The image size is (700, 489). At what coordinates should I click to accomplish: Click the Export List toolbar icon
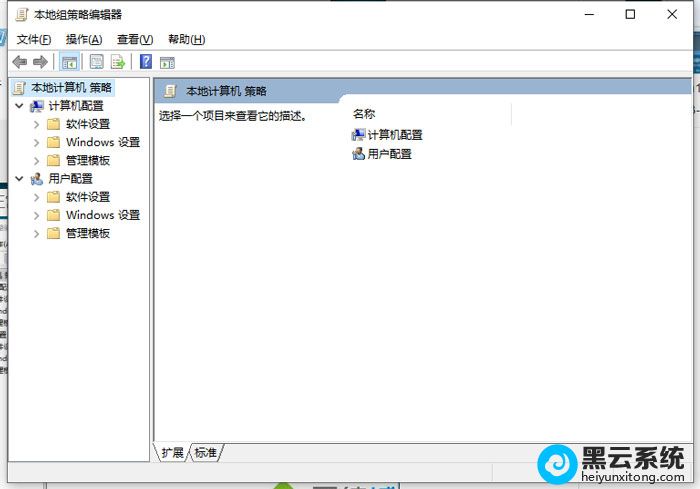click(117, 62)
